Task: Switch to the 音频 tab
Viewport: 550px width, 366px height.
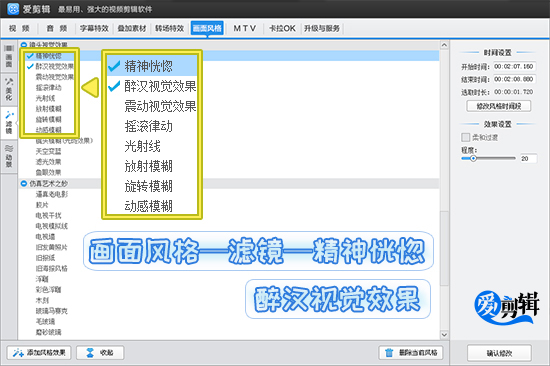Action: pyautogui.click(x=57, y=28)
